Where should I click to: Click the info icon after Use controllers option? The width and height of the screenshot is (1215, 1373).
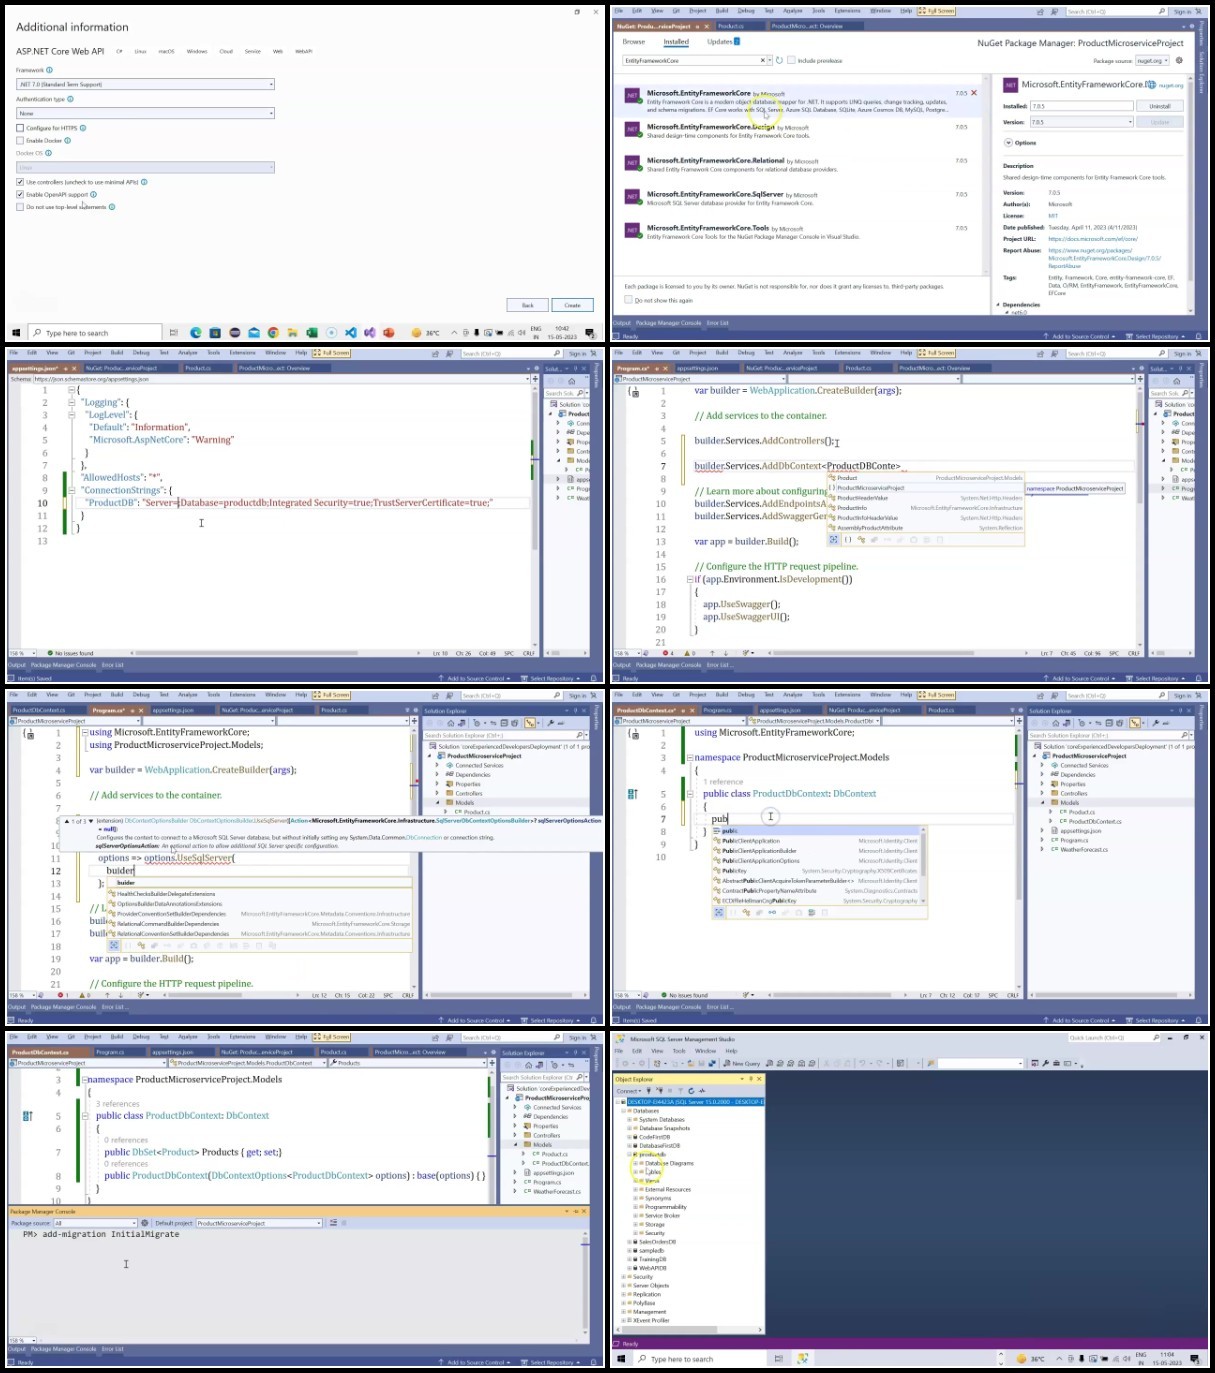(x=144, y=182)
